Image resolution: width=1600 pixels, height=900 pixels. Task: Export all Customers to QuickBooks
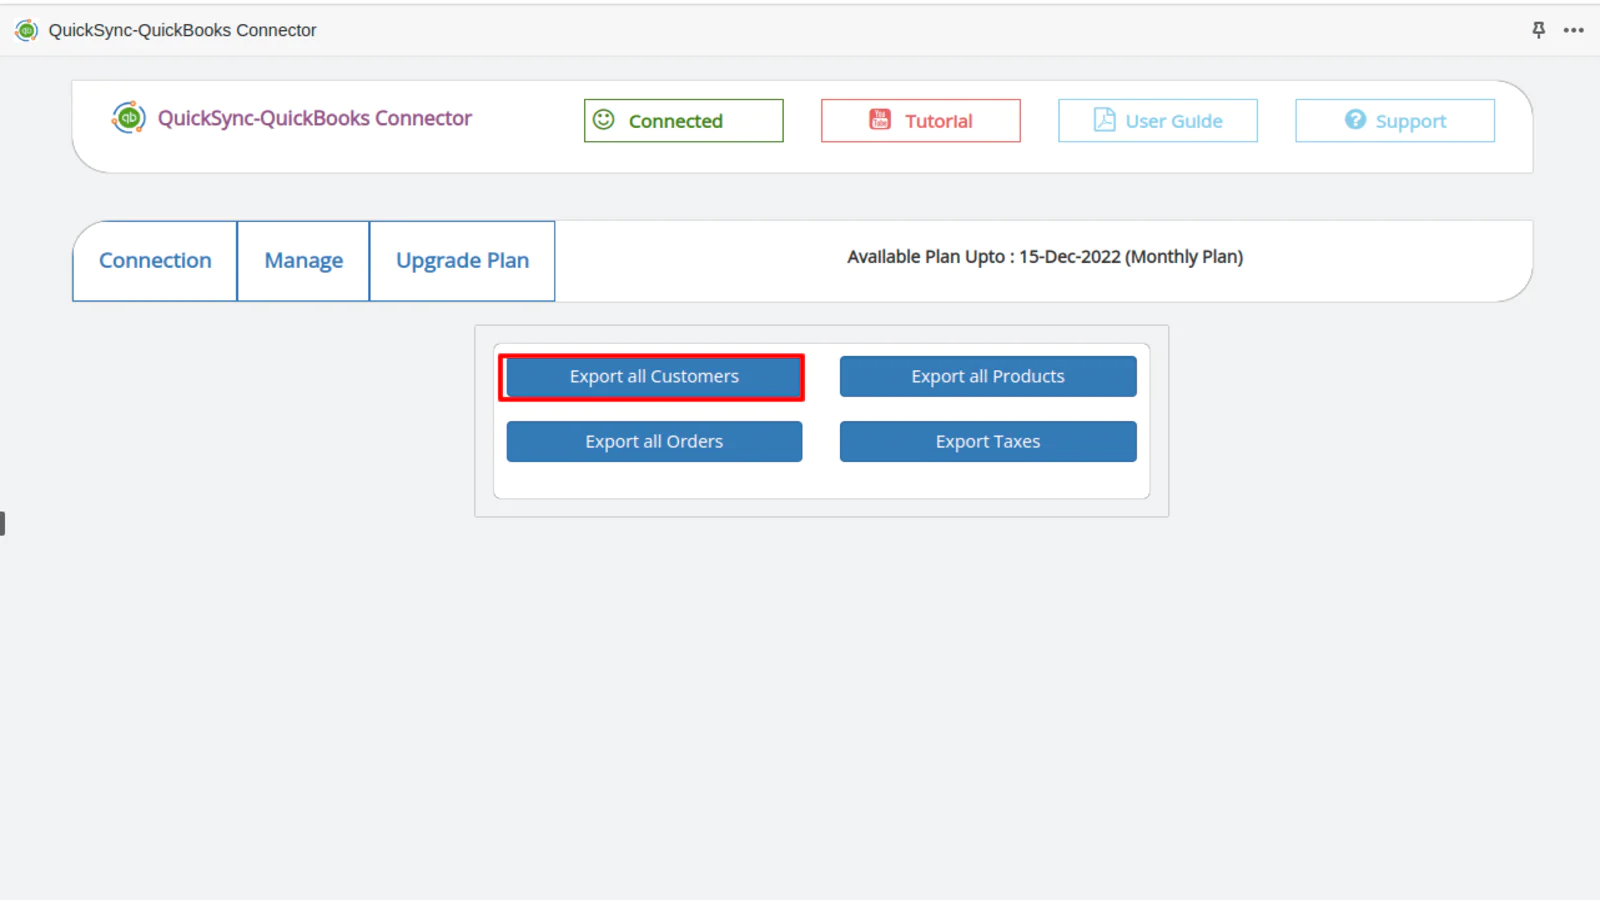click(x=654, y=377)
